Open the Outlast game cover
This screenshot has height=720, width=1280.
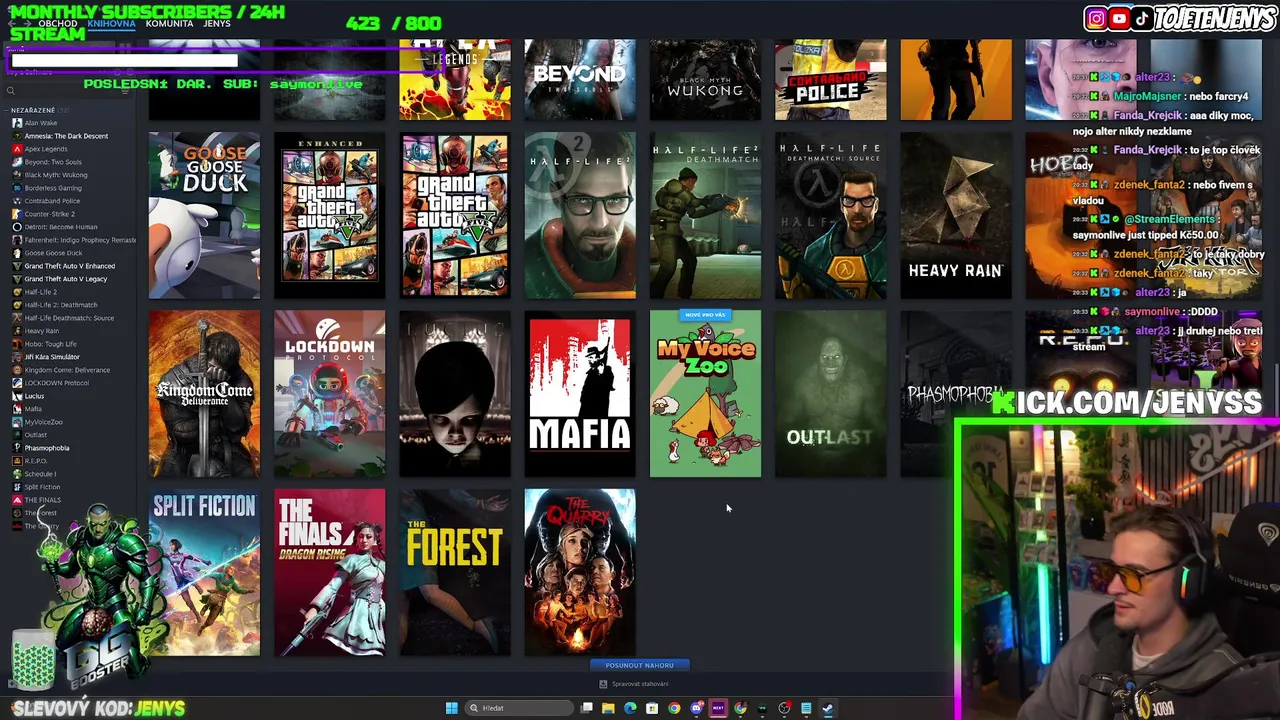point(830,394)
